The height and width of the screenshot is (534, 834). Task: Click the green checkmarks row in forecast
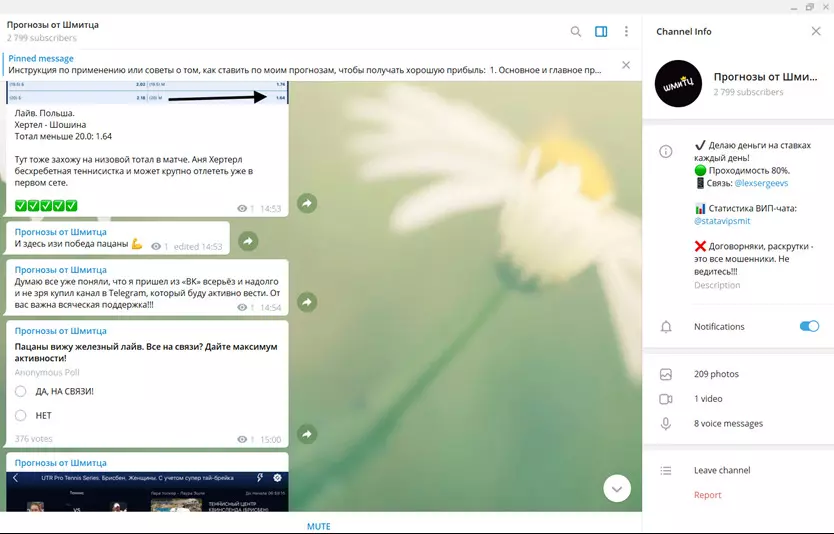pyautogui.click(x=46, y=205)
